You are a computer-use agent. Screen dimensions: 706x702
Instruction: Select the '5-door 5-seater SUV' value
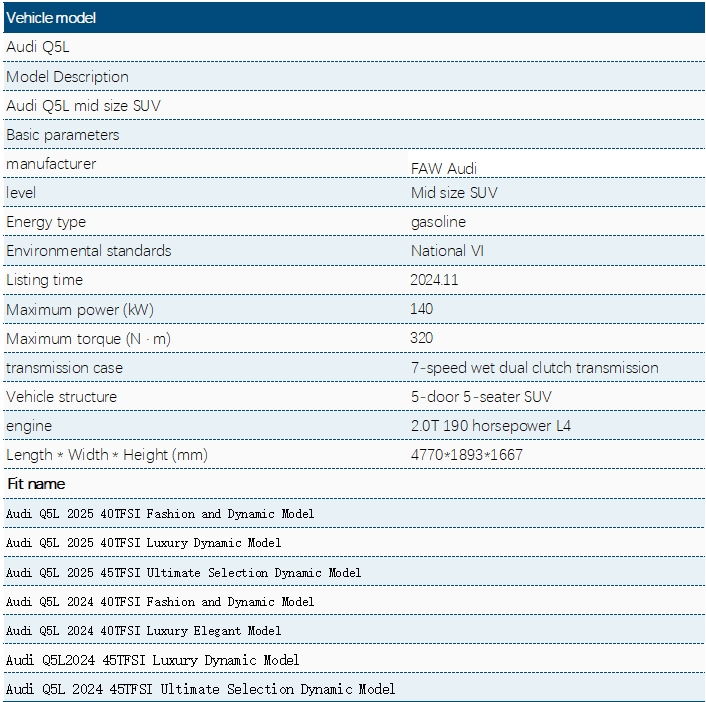coord(481,397)
